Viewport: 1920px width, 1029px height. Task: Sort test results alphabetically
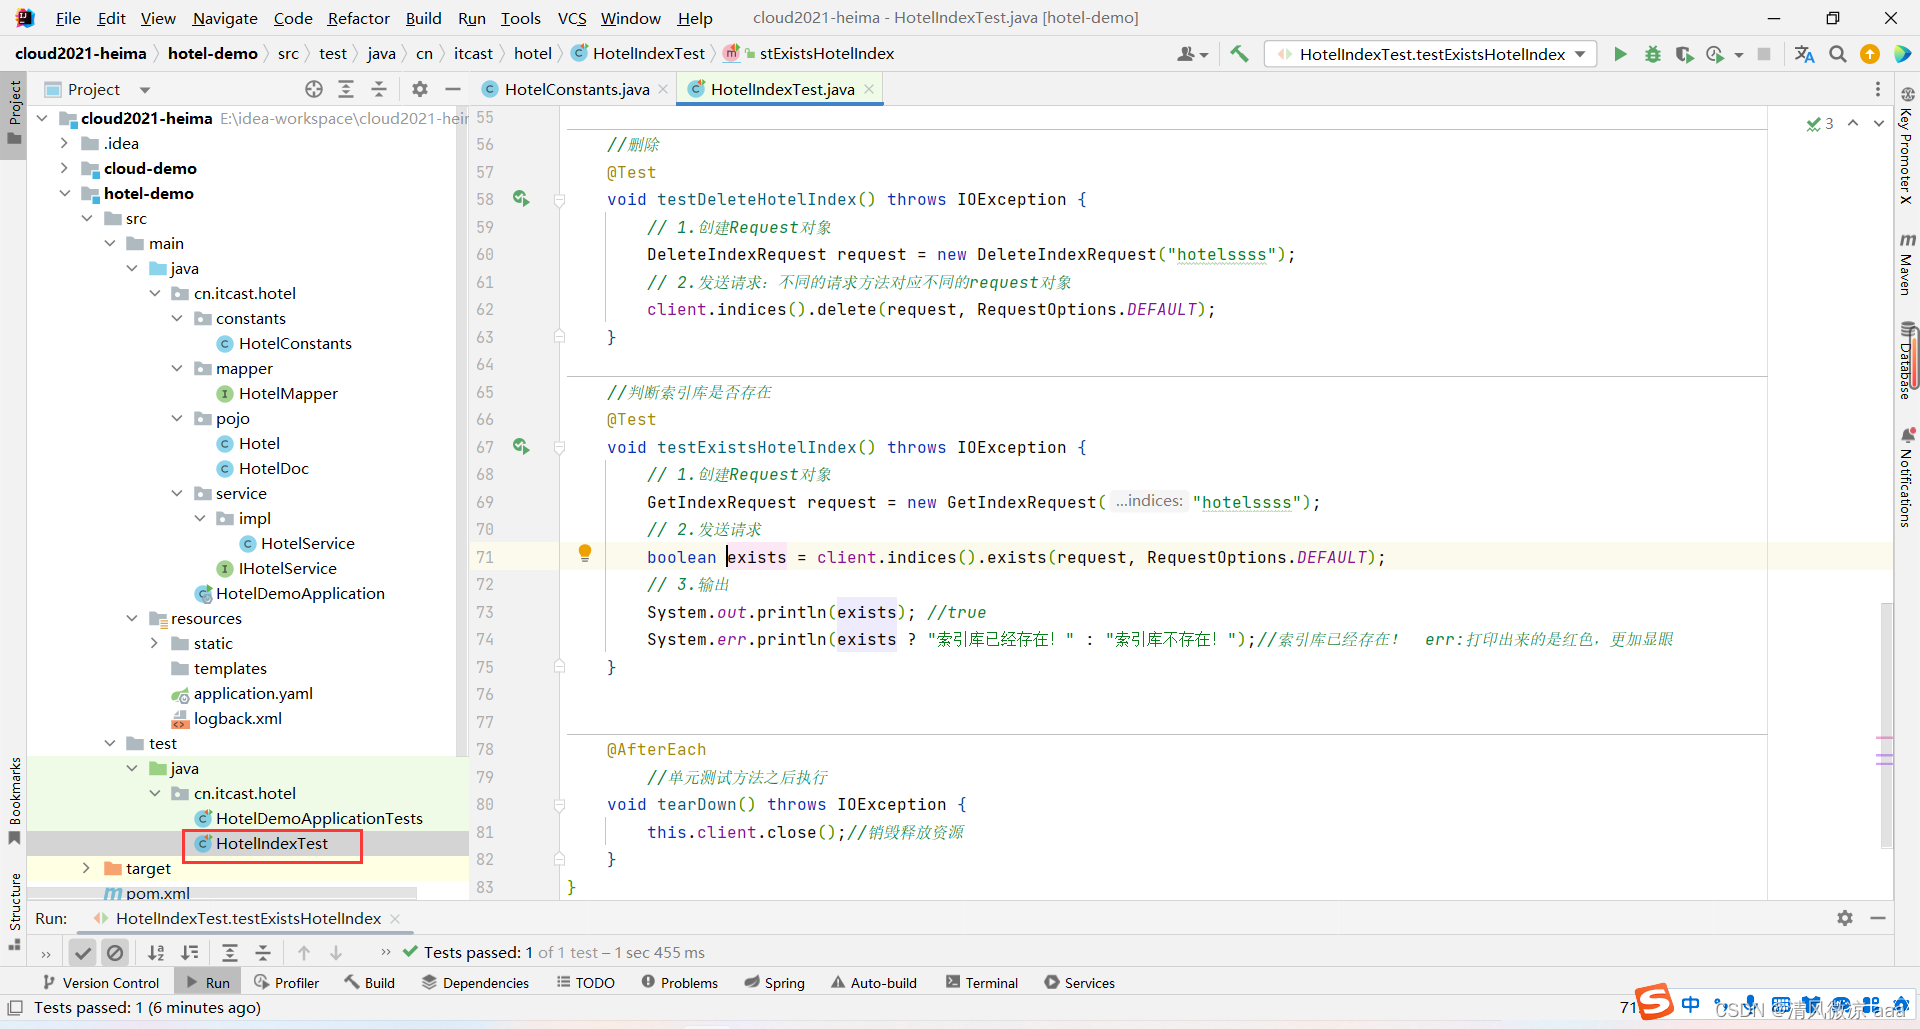pos(156,952)
